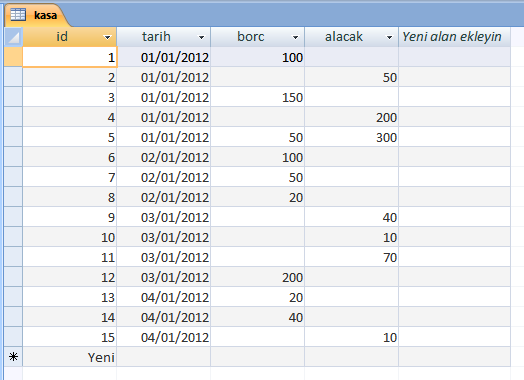Switch to the kasa table tab
This screenshot has width=524, height=380.
[x=37, y=15]
